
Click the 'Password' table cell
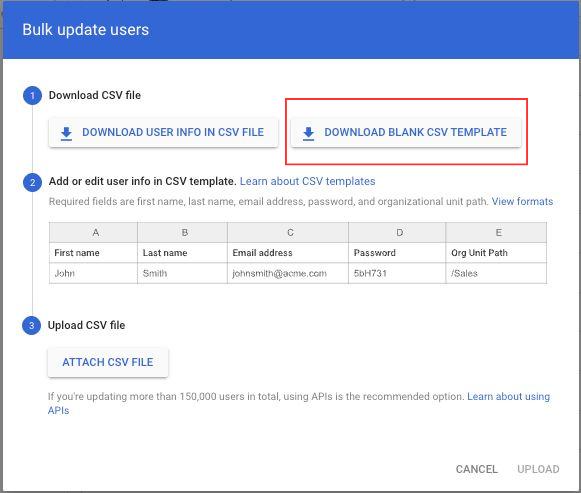[x=397, y=253]
